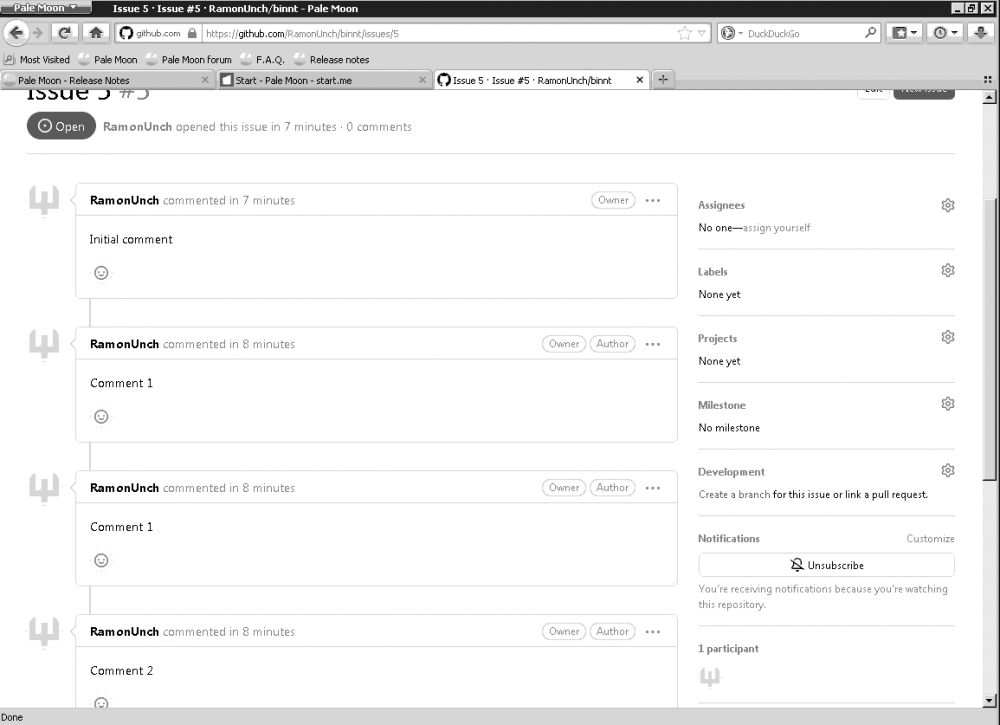Open the browser home page
This screenshot has height=725, width=1000.
point(96,33)
